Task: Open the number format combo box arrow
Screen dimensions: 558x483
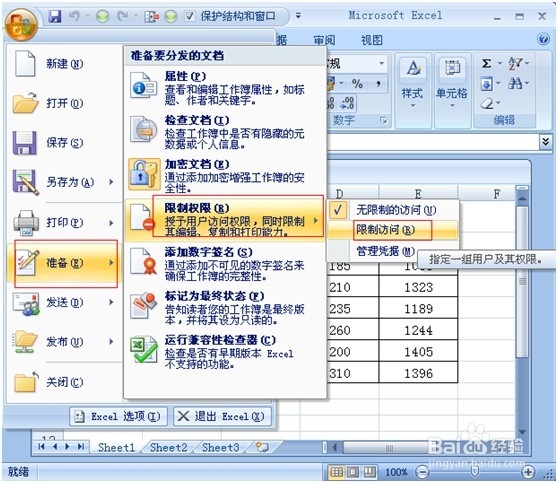Action: (x=381, y=63)
